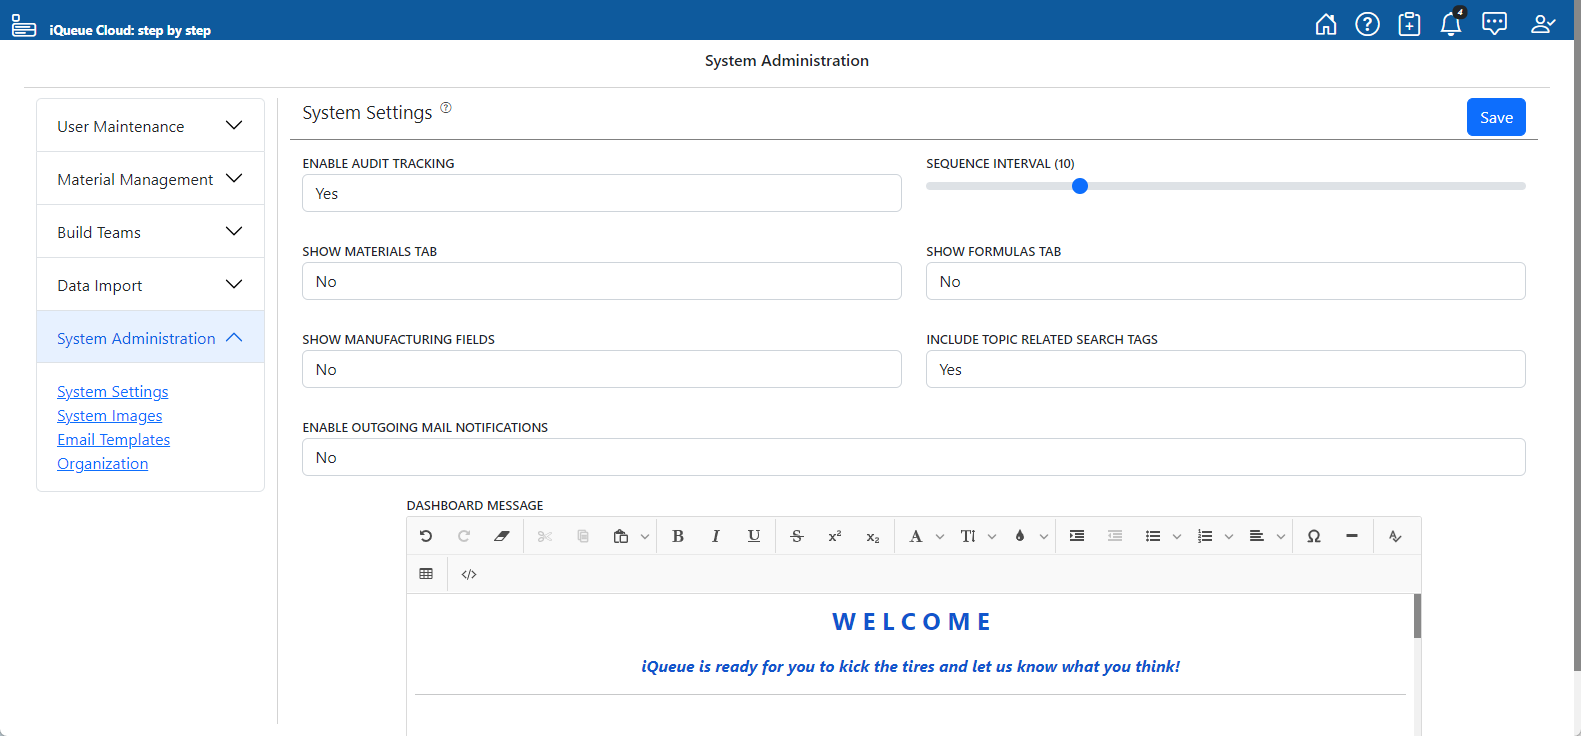Open Enable Audit Tracking dropdown
This screenshot has width=1581, height=736.
point(602,193)
